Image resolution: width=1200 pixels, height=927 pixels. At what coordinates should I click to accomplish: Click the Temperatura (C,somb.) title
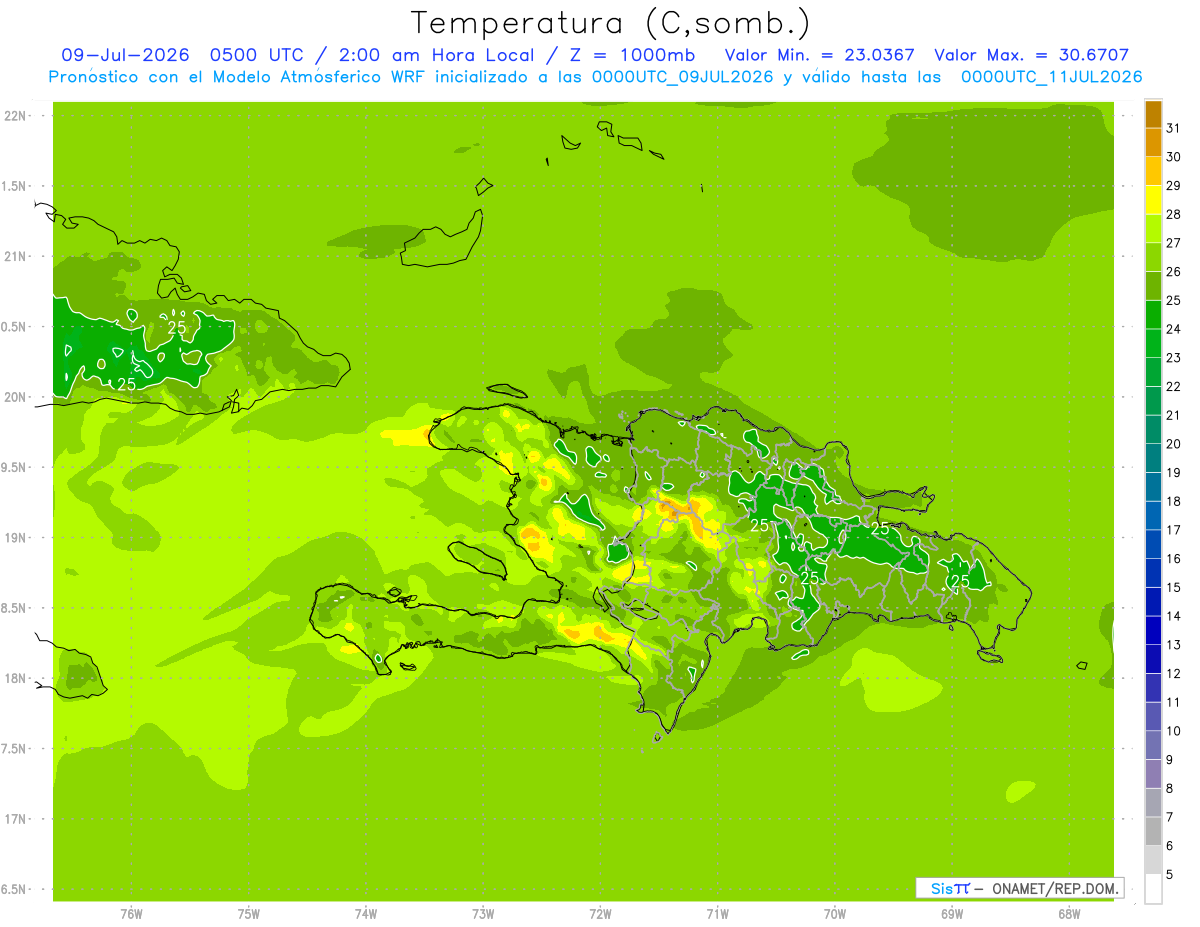(x=610, y=23)
